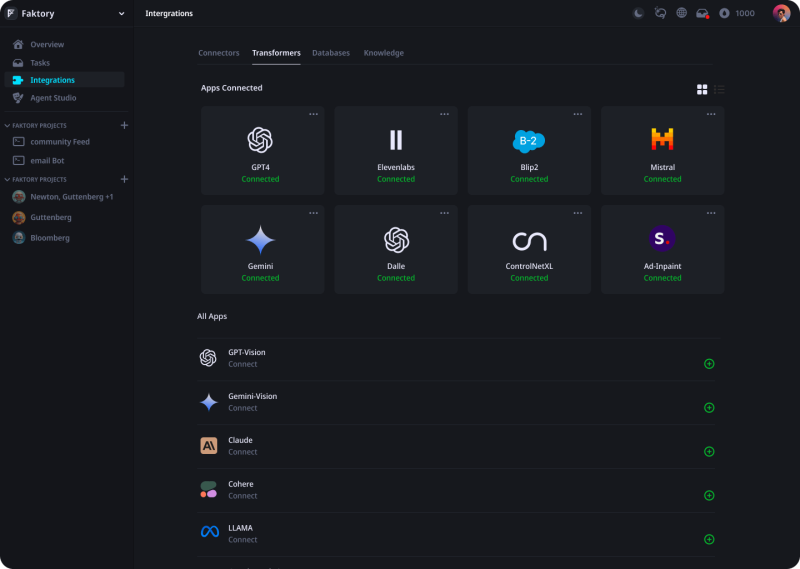Click the Ad-Inpaint purple logo
The image size is (800, 569).
click(662, 238)
